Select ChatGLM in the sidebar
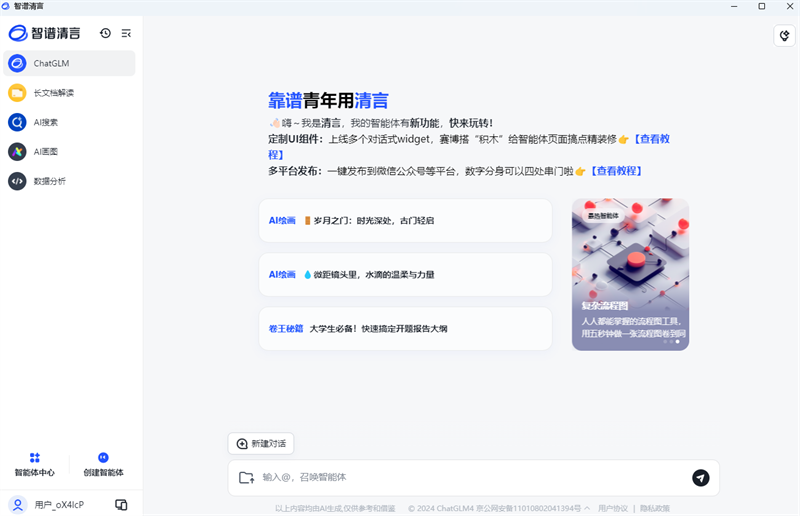This screenshot has height=516, width=800. (69, 63)
